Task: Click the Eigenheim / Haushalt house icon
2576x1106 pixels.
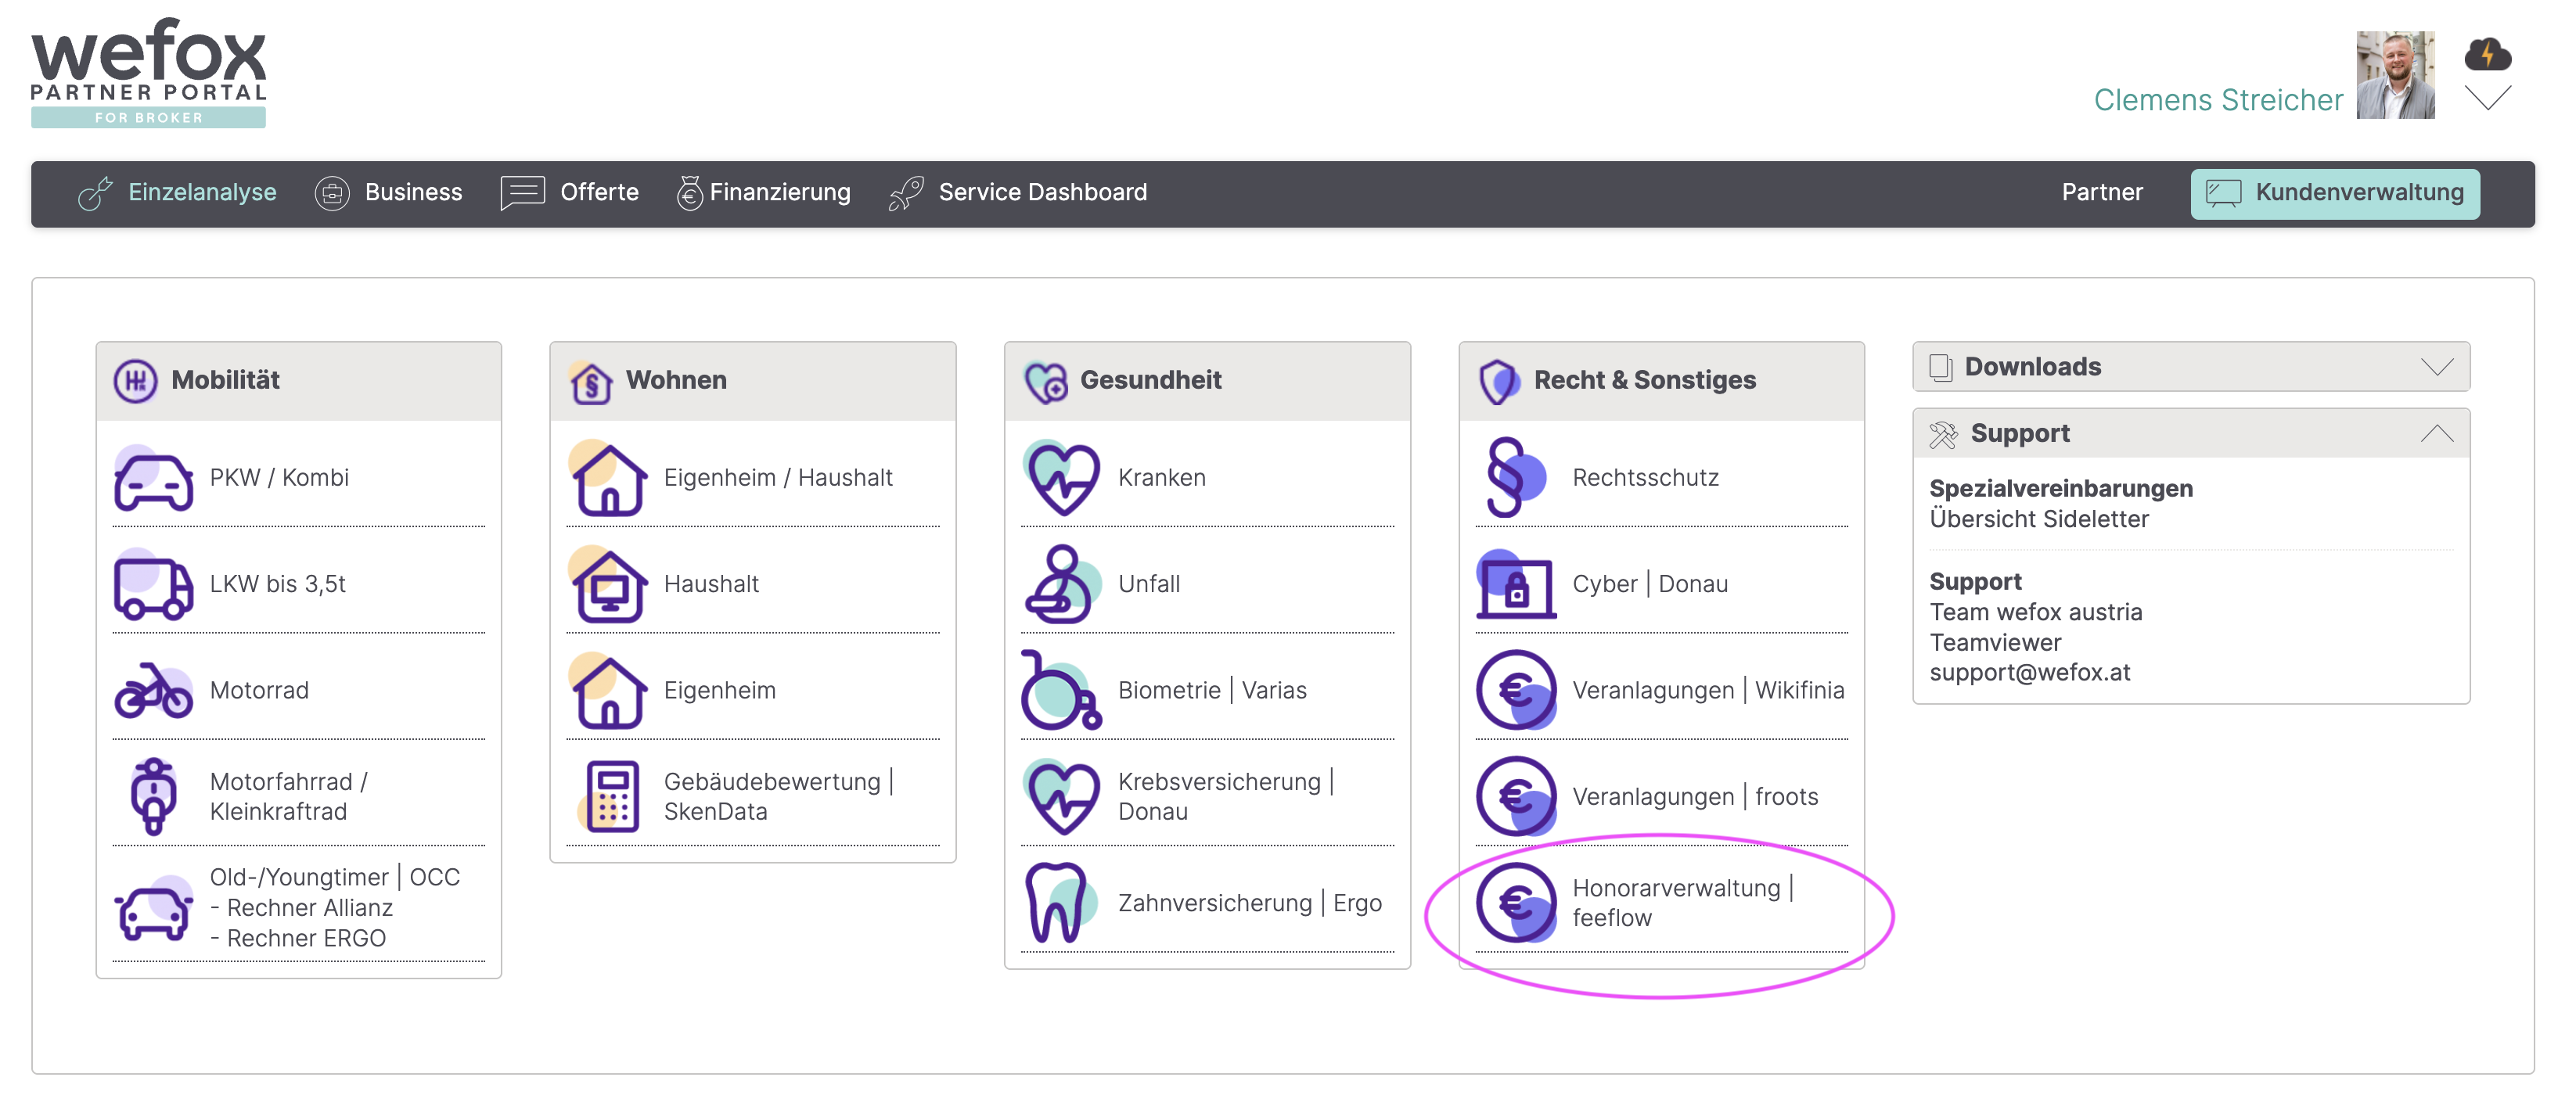Action: tap(608, 479)
